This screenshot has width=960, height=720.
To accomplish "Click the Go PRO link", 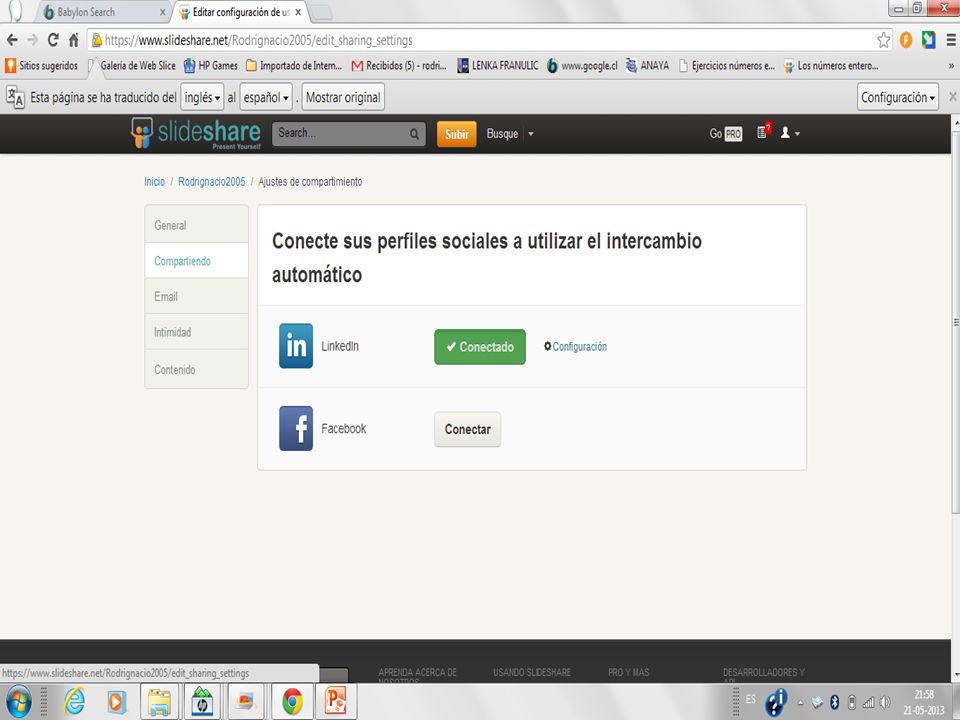I will pos(726,133).
